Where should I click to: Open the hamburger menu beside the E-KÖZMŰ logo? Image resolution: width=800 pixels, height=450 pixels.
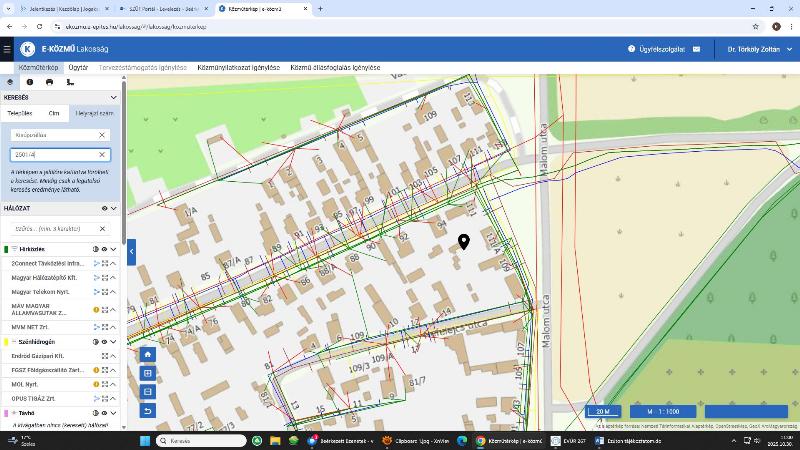pos(7,48)
